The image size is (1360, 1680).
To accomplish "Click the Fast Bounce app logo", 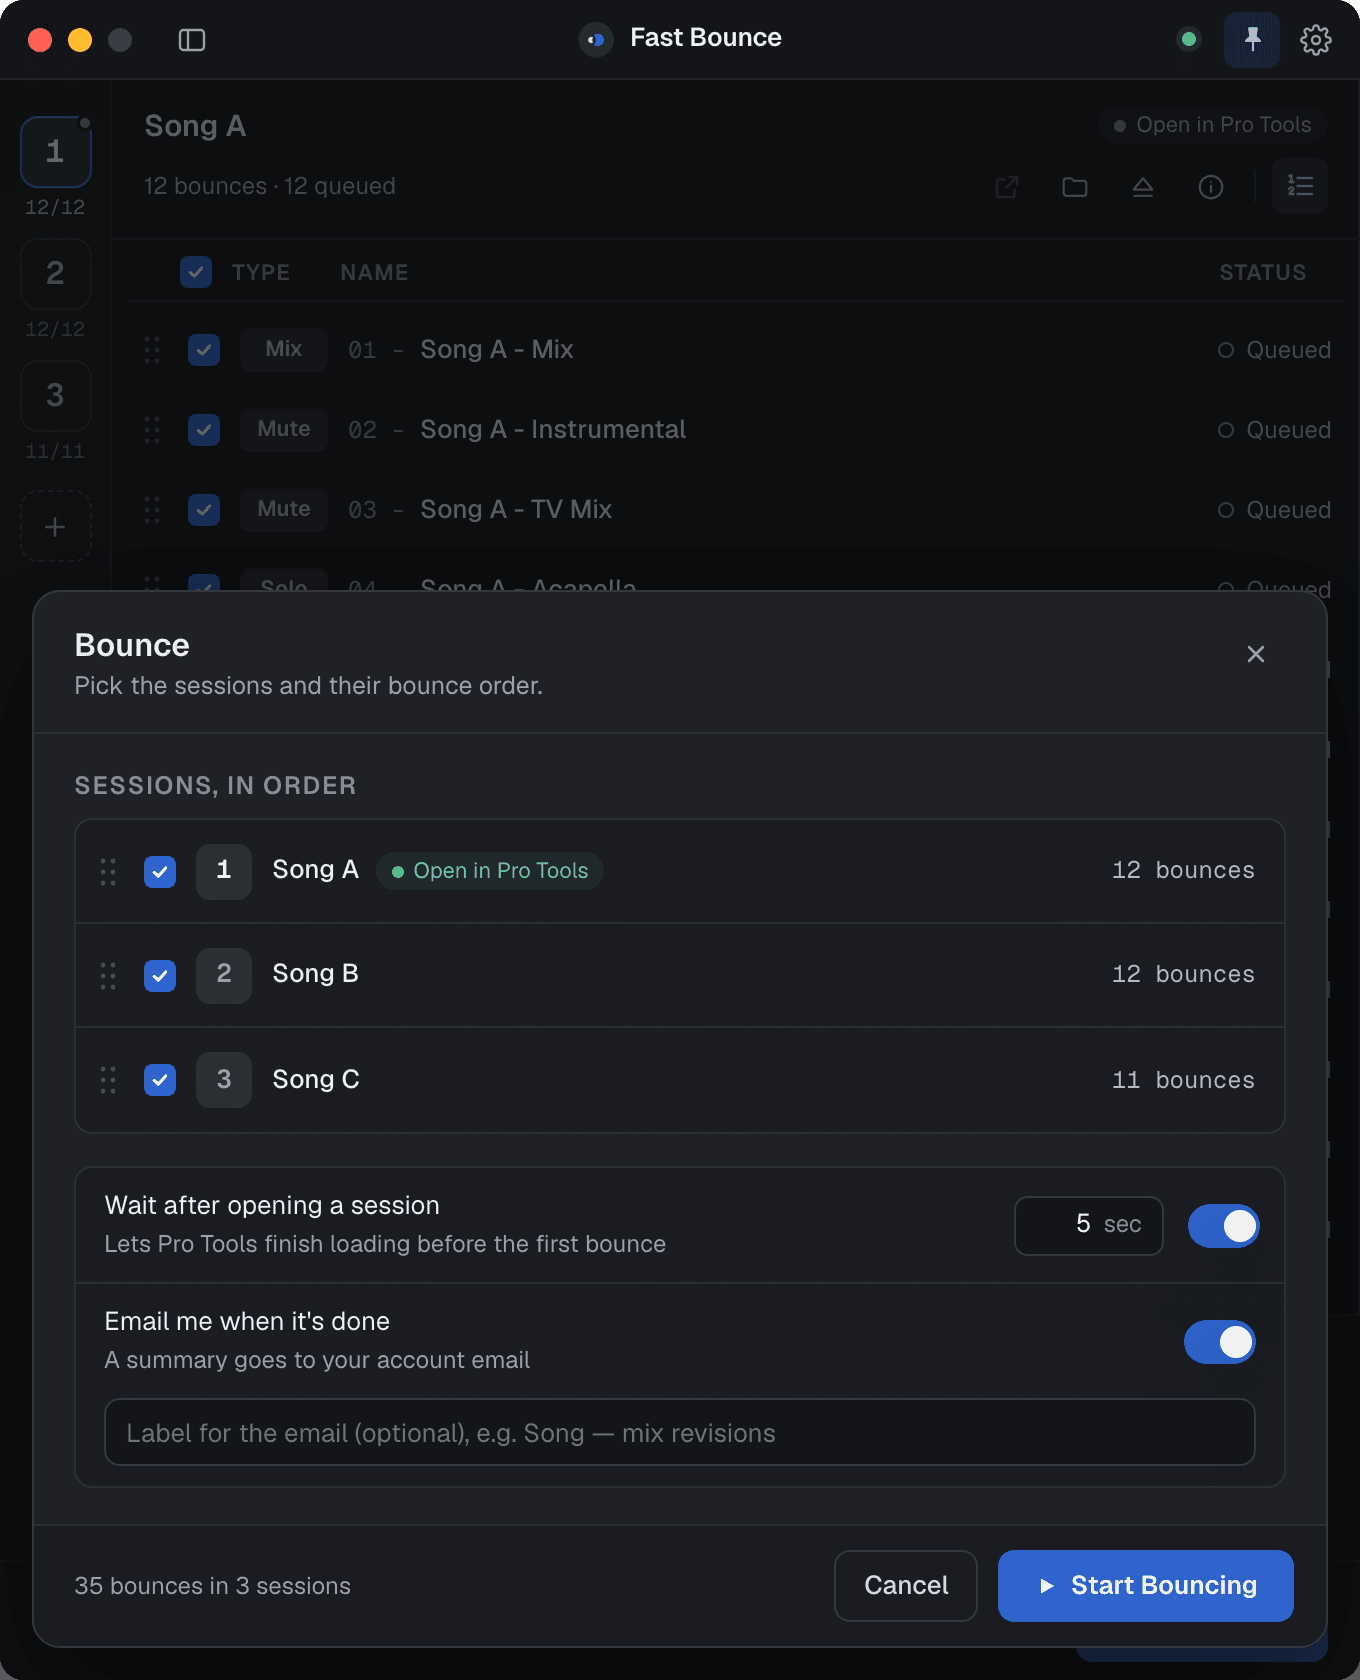I will click(x=596, y=40).
